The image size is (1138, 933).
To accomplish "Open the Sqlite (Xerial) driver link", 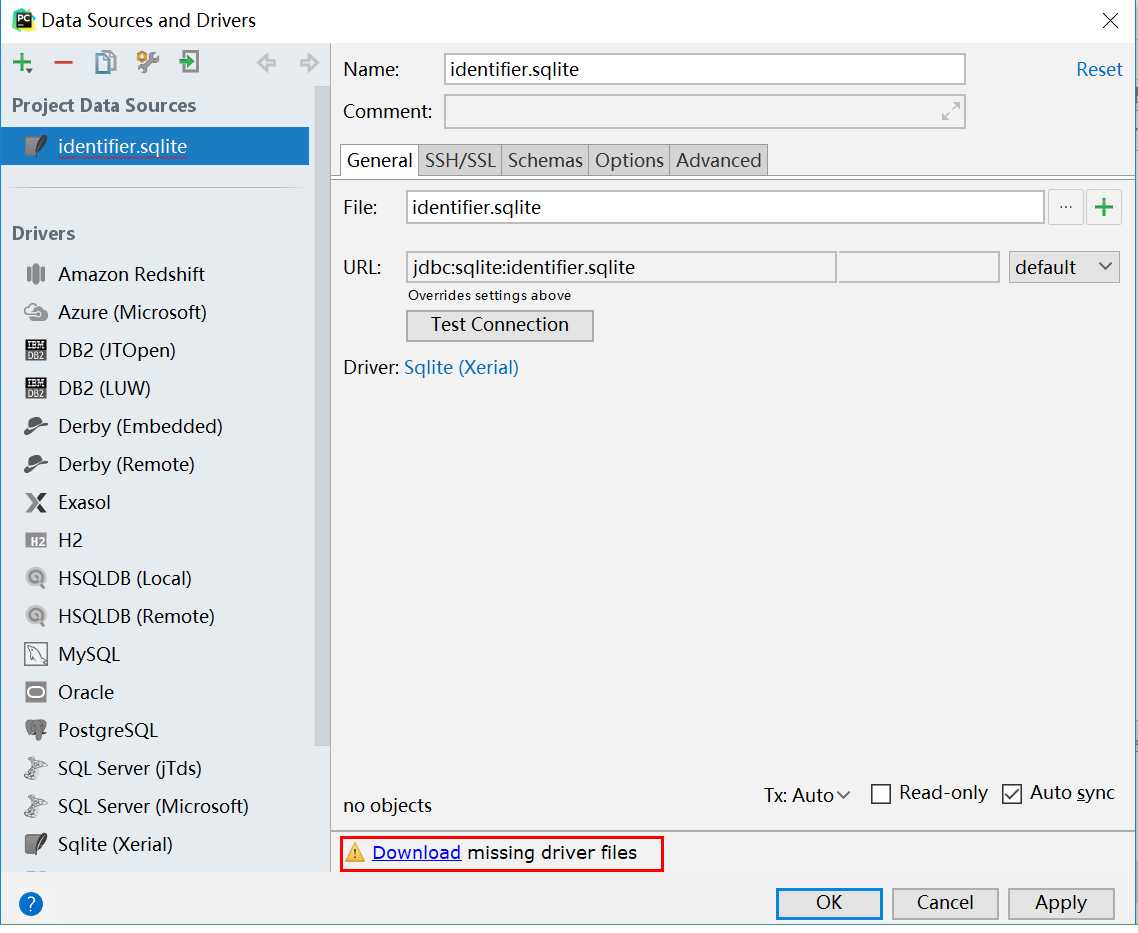I will [461, 367].
